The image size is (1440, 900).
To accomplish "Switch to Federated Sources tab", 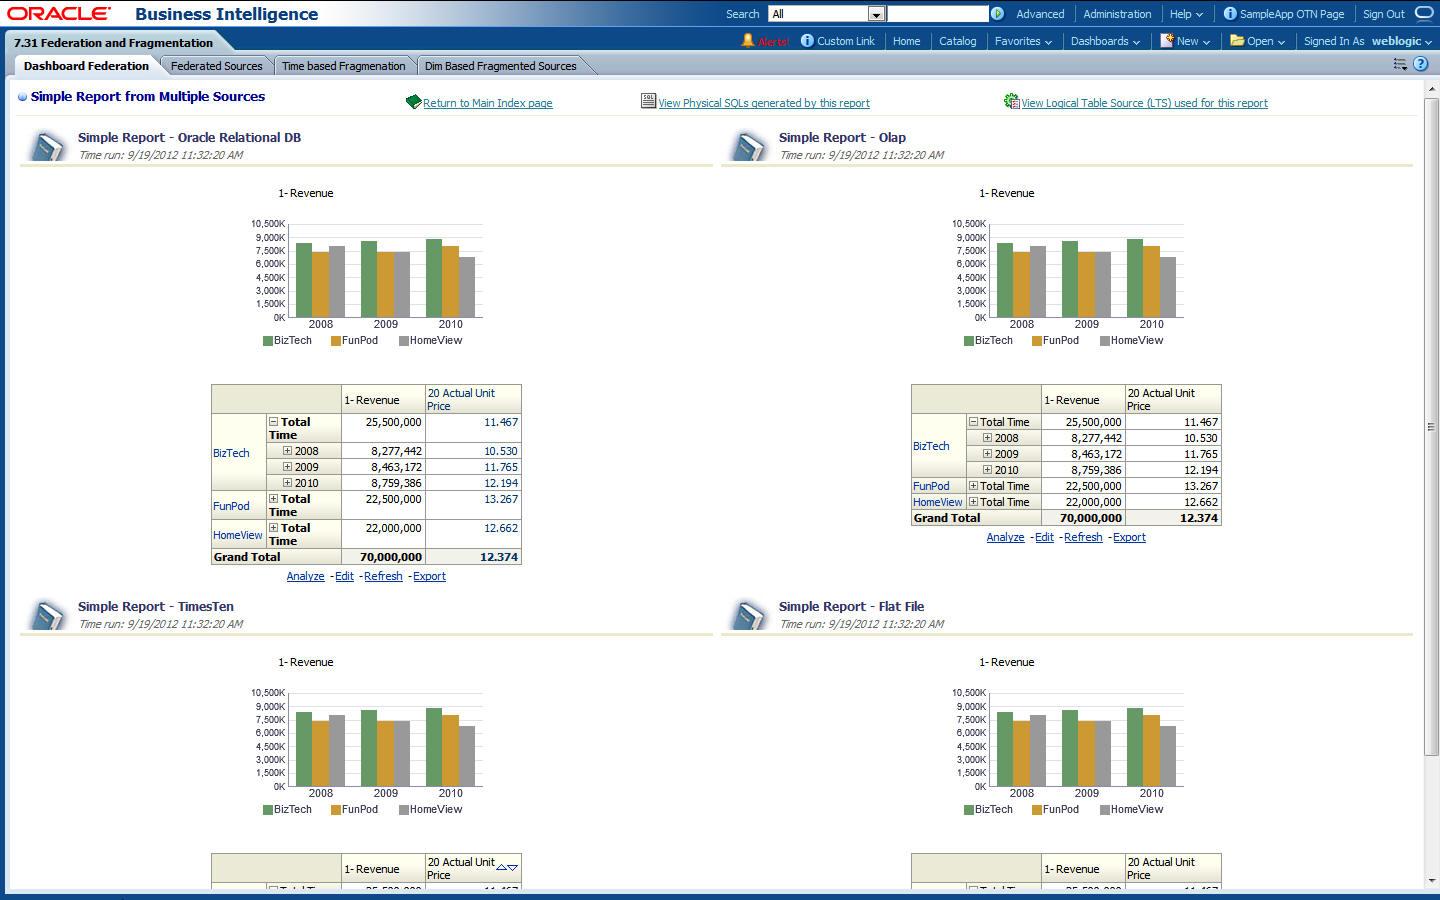I will (x=216, y=66).
